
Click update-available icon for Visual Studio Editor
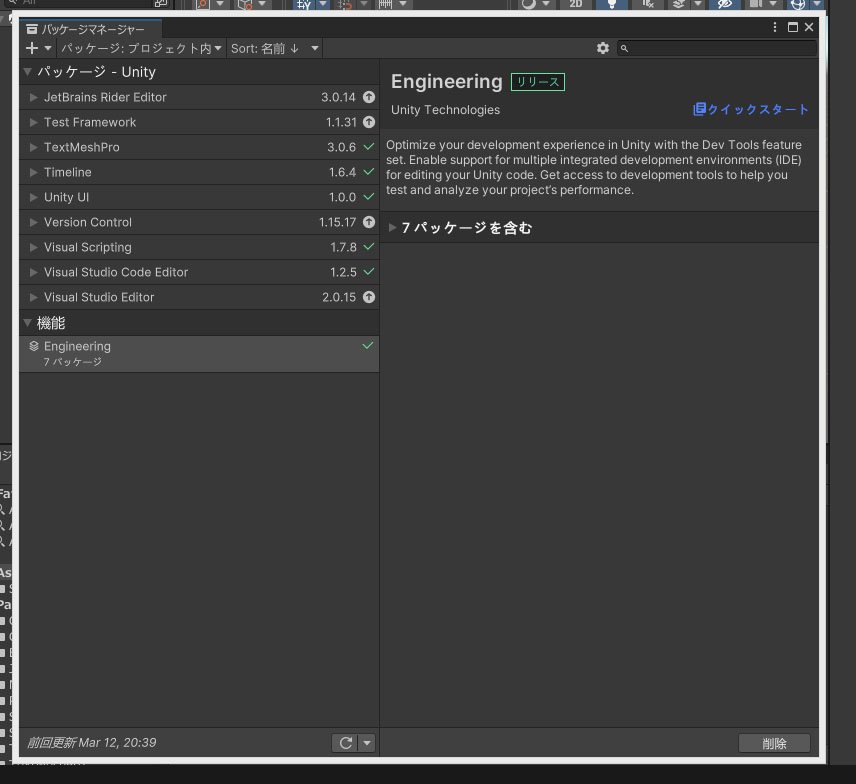369,297
